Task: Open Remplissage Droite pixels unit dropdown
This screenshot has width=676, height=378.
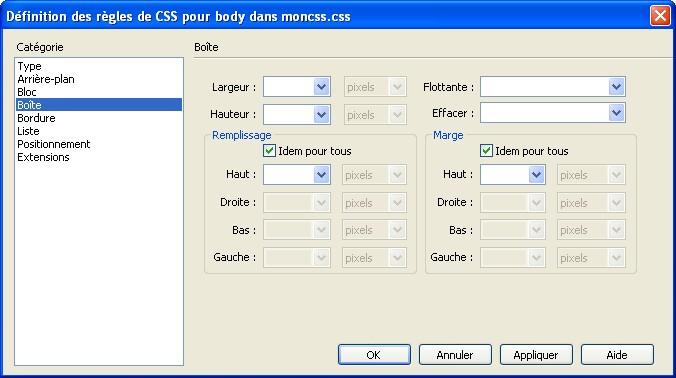Action: coord(397,203)
